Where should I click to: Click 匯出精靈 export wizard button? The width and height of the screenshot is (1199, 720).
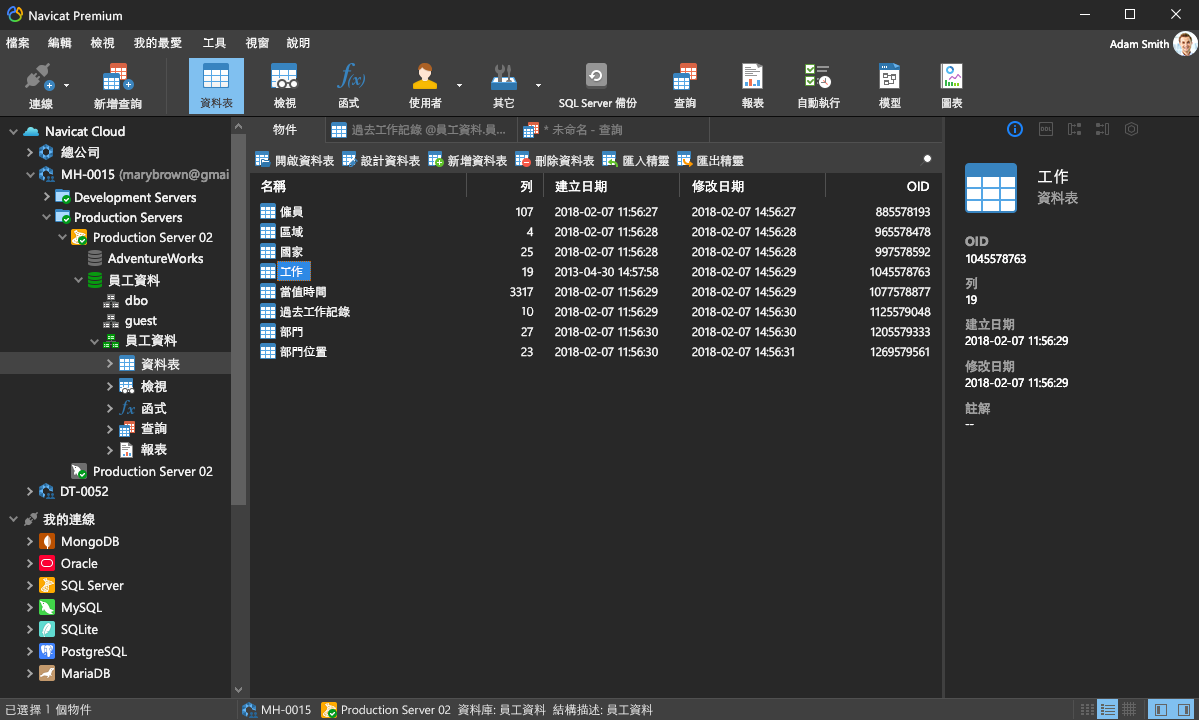coord(711,160)
